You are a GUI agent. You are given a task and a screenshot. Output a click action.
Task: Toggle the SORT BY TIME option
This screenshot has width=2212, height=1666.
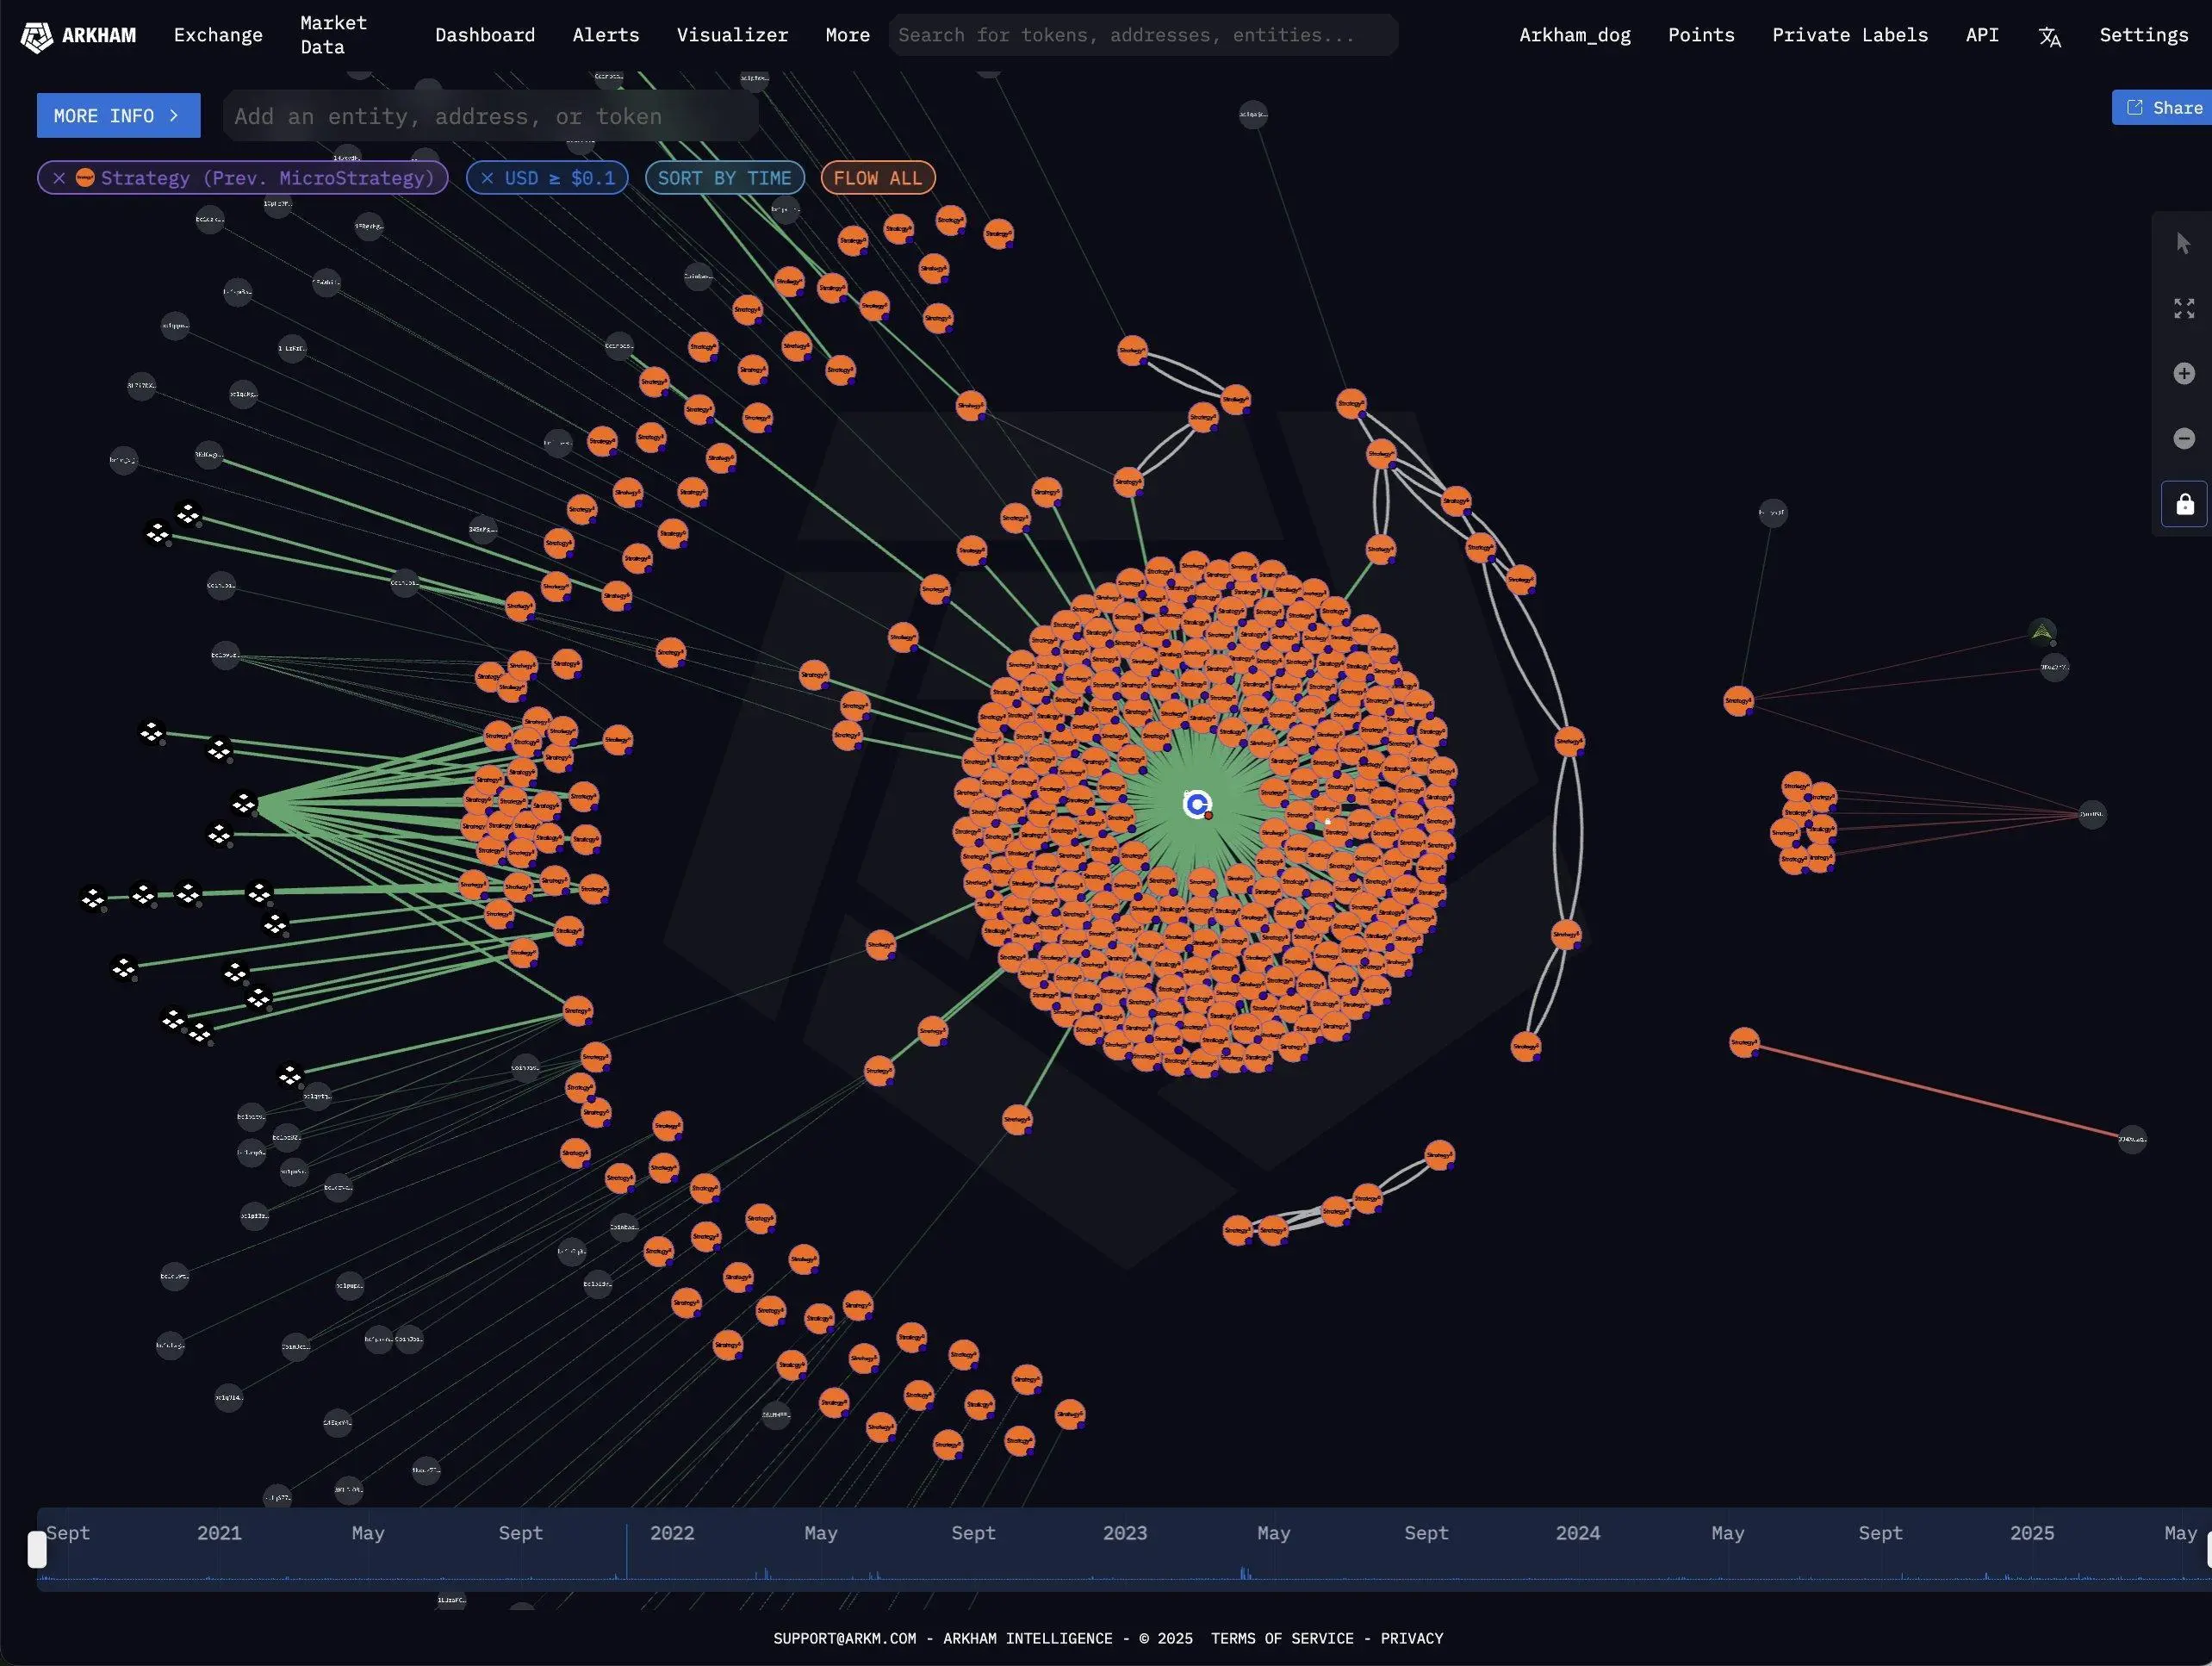click(x=724, y=178)
